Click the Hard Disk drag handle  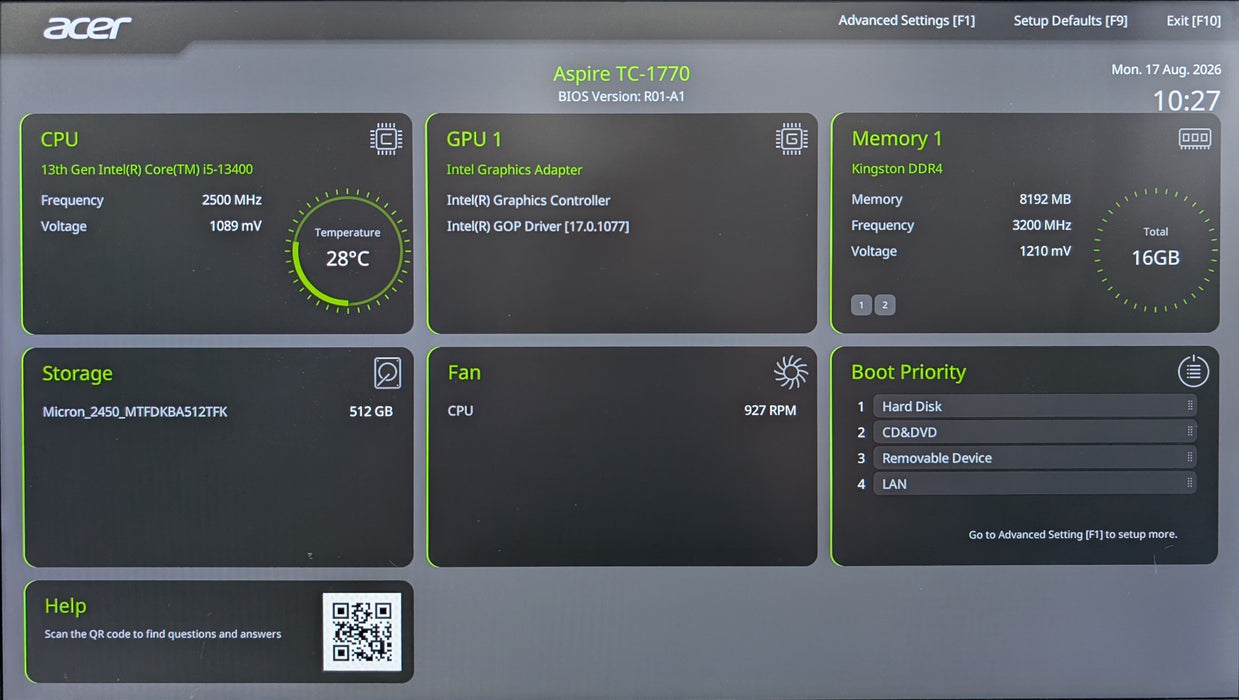1190,405
